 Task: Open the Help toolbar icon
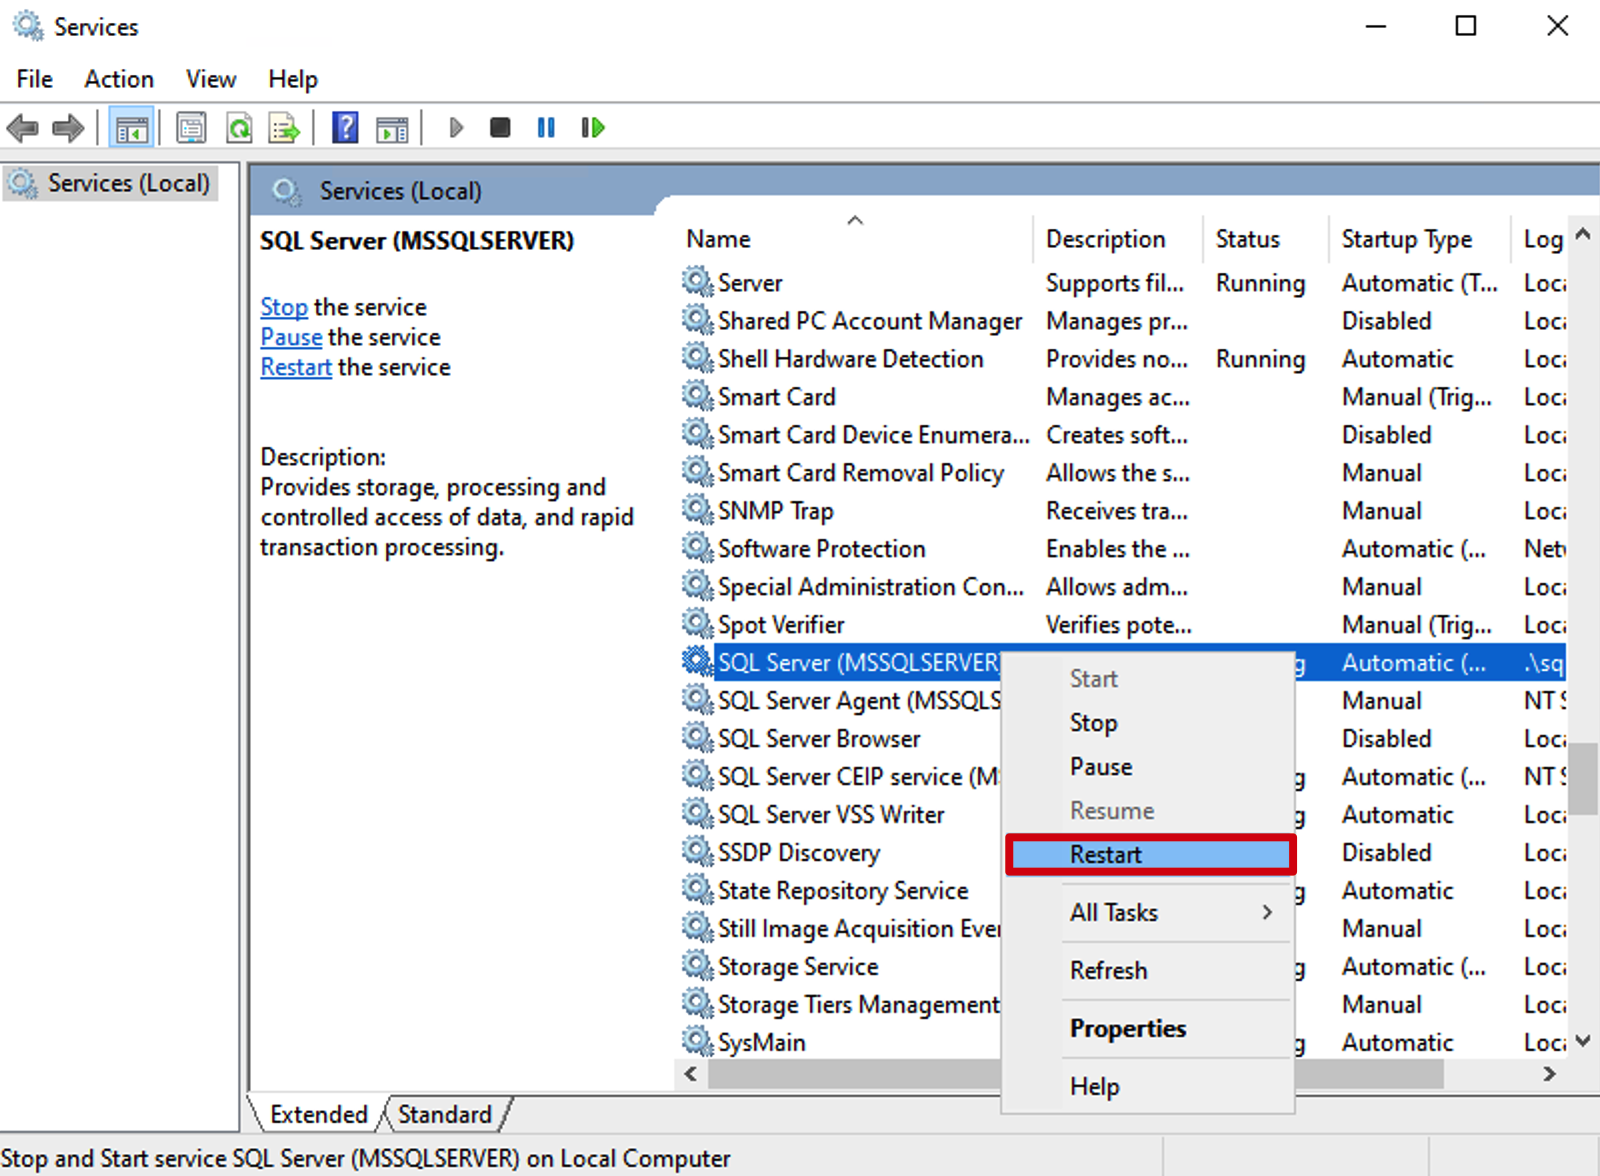[345, 128]
